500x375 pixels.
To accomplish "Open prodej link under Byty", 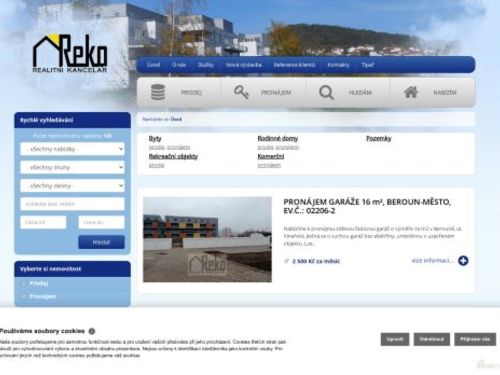I will coord(157,147).
